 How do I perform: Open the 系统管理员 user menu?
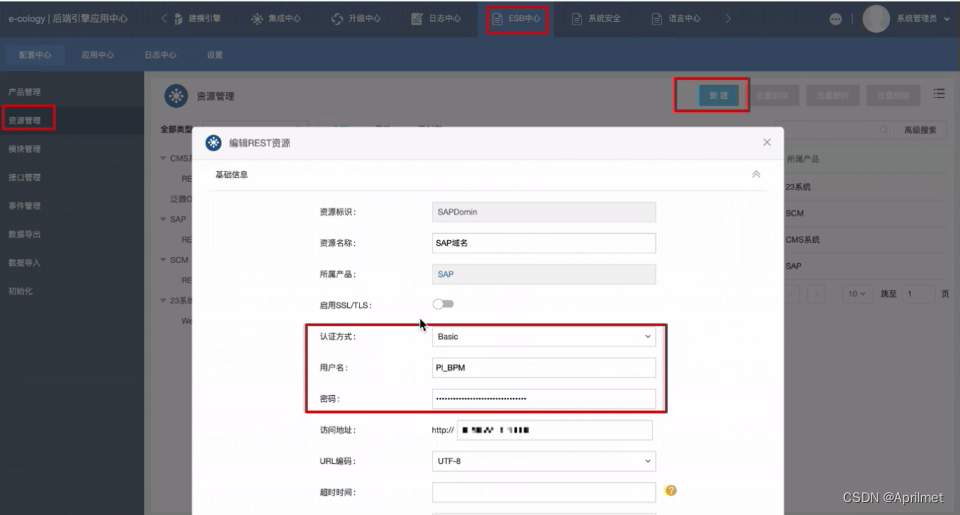click(x=923, y=19)
